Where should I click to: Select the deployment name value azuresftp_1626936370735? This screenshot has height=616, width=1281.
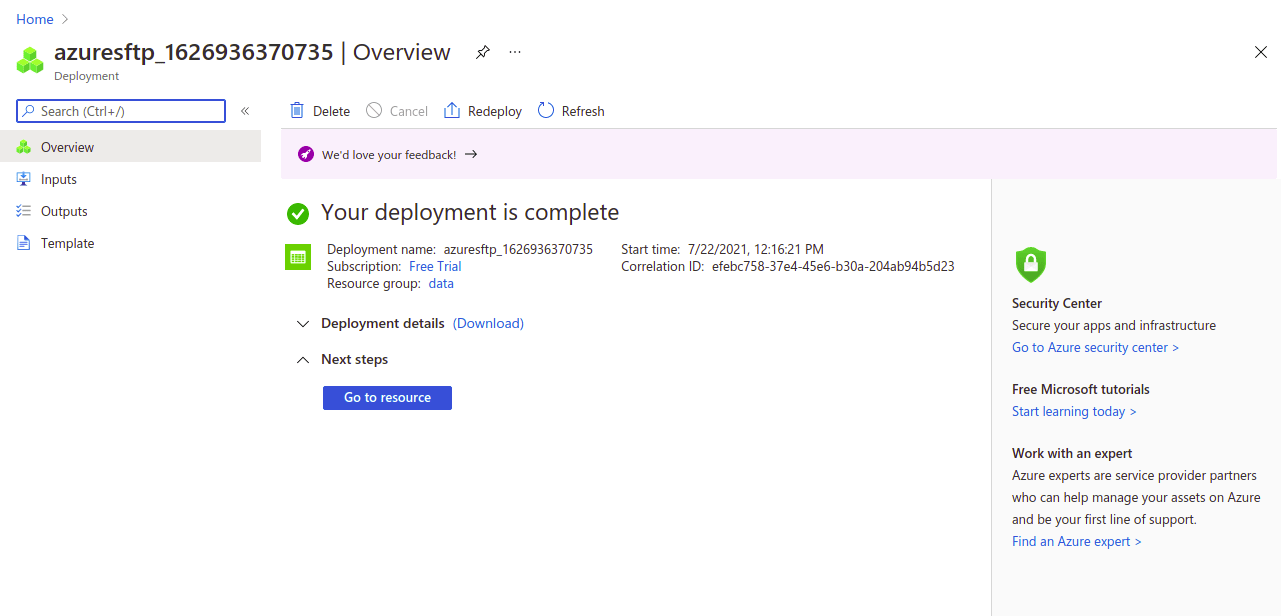pyautogui.click(x=518, y=249)
